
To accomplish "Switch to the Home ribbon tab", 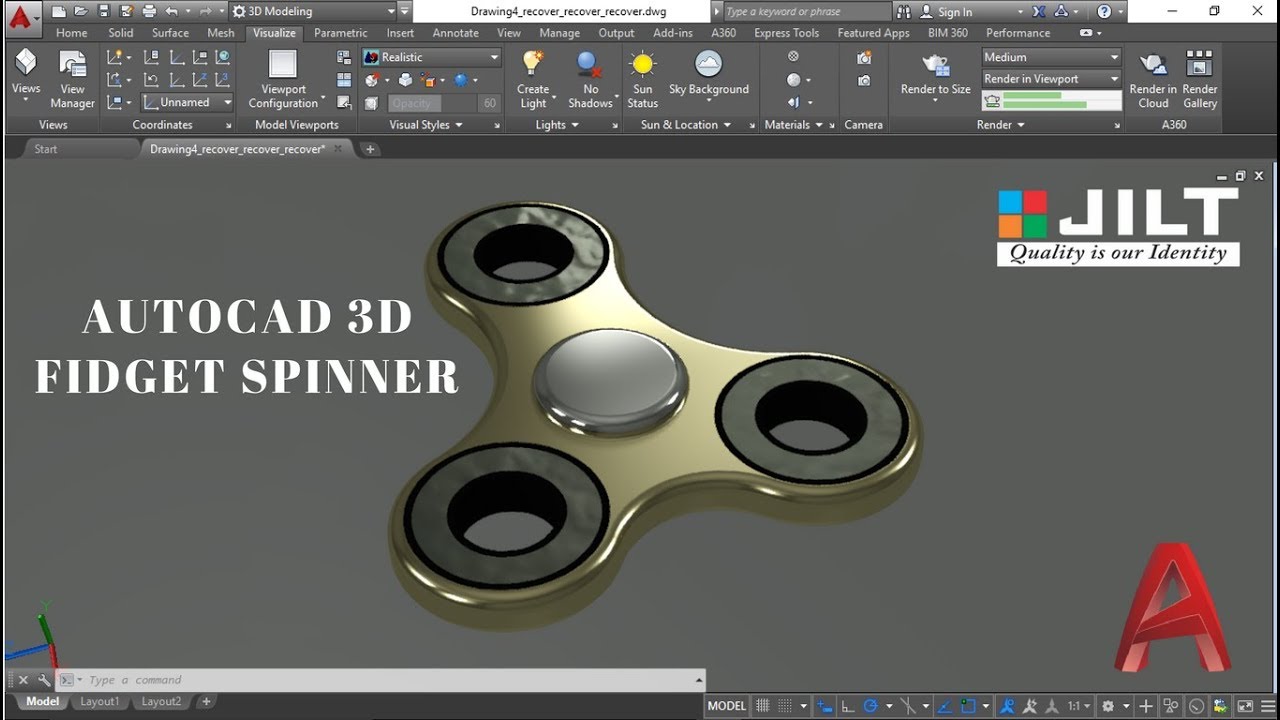I will coord(71,33).
